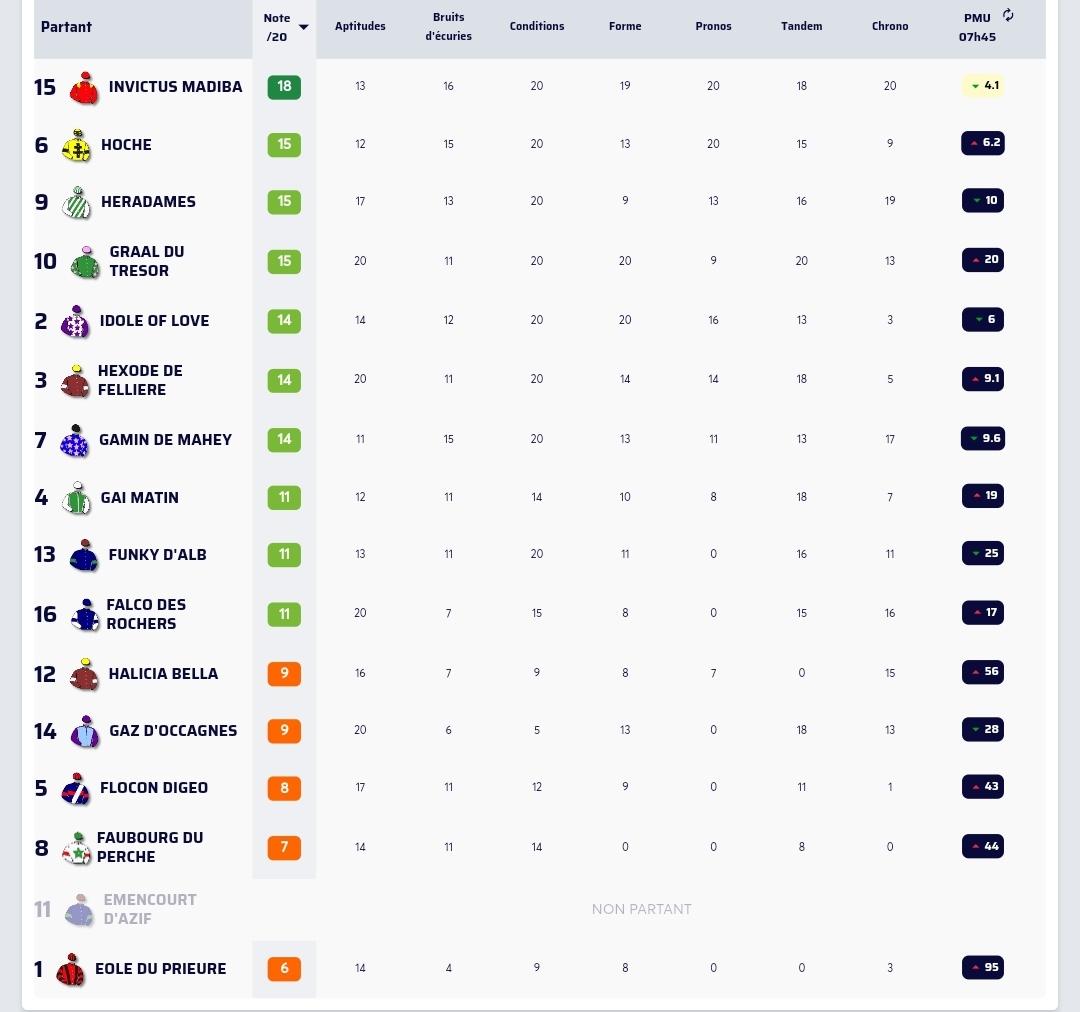Toggle sort arrow beside Note /20
This screenshot has height=1012, width=1080.
[303, 27]
